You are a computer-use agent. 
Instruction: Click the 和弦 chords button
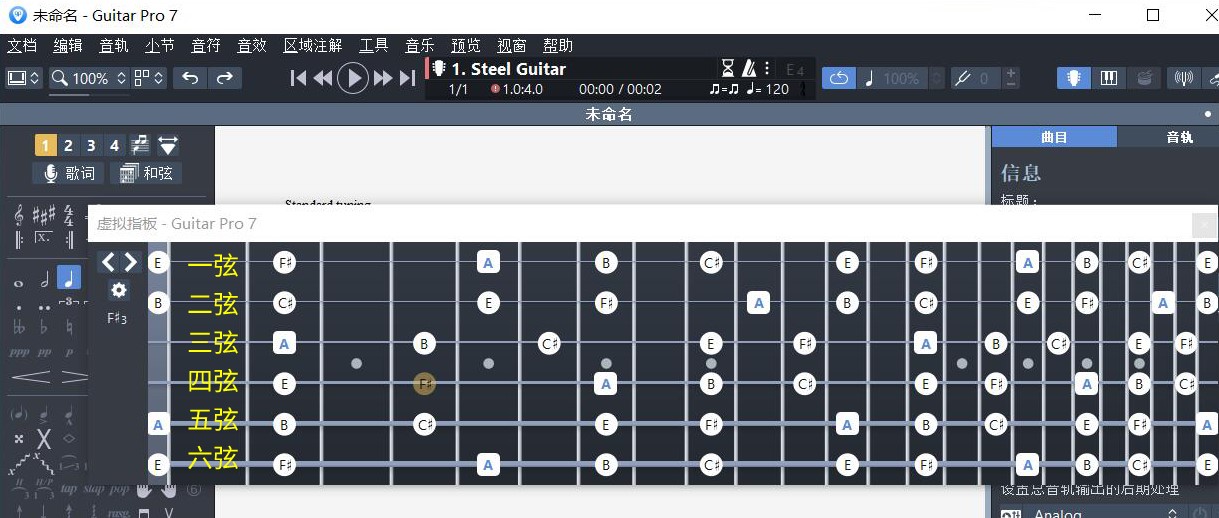tap(146, 173)
